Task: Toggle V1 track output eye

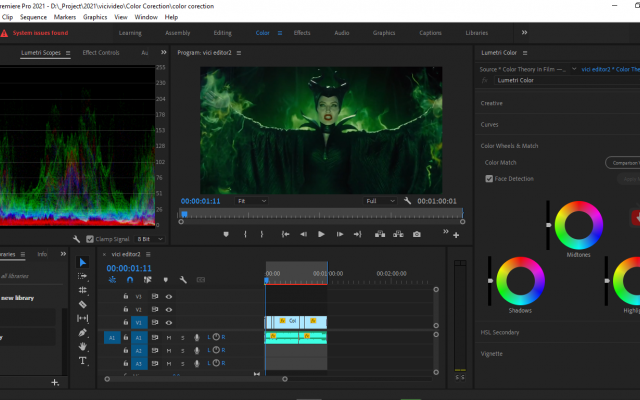Action: point(169,322)
